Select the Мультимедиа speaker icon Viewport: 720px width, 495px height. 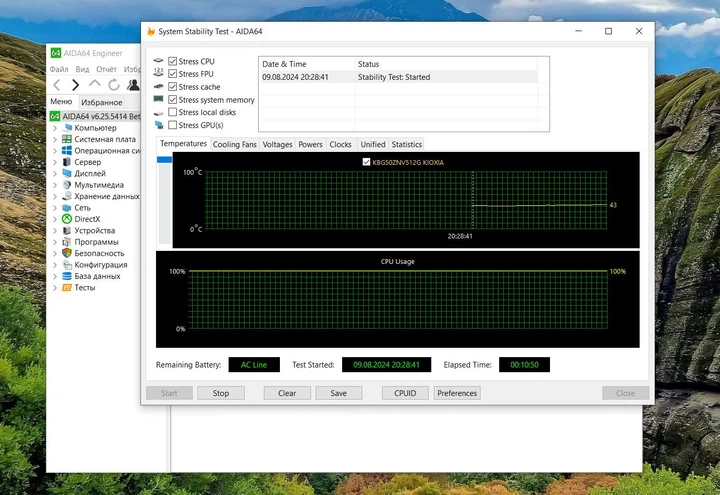(x=67, y=185)
